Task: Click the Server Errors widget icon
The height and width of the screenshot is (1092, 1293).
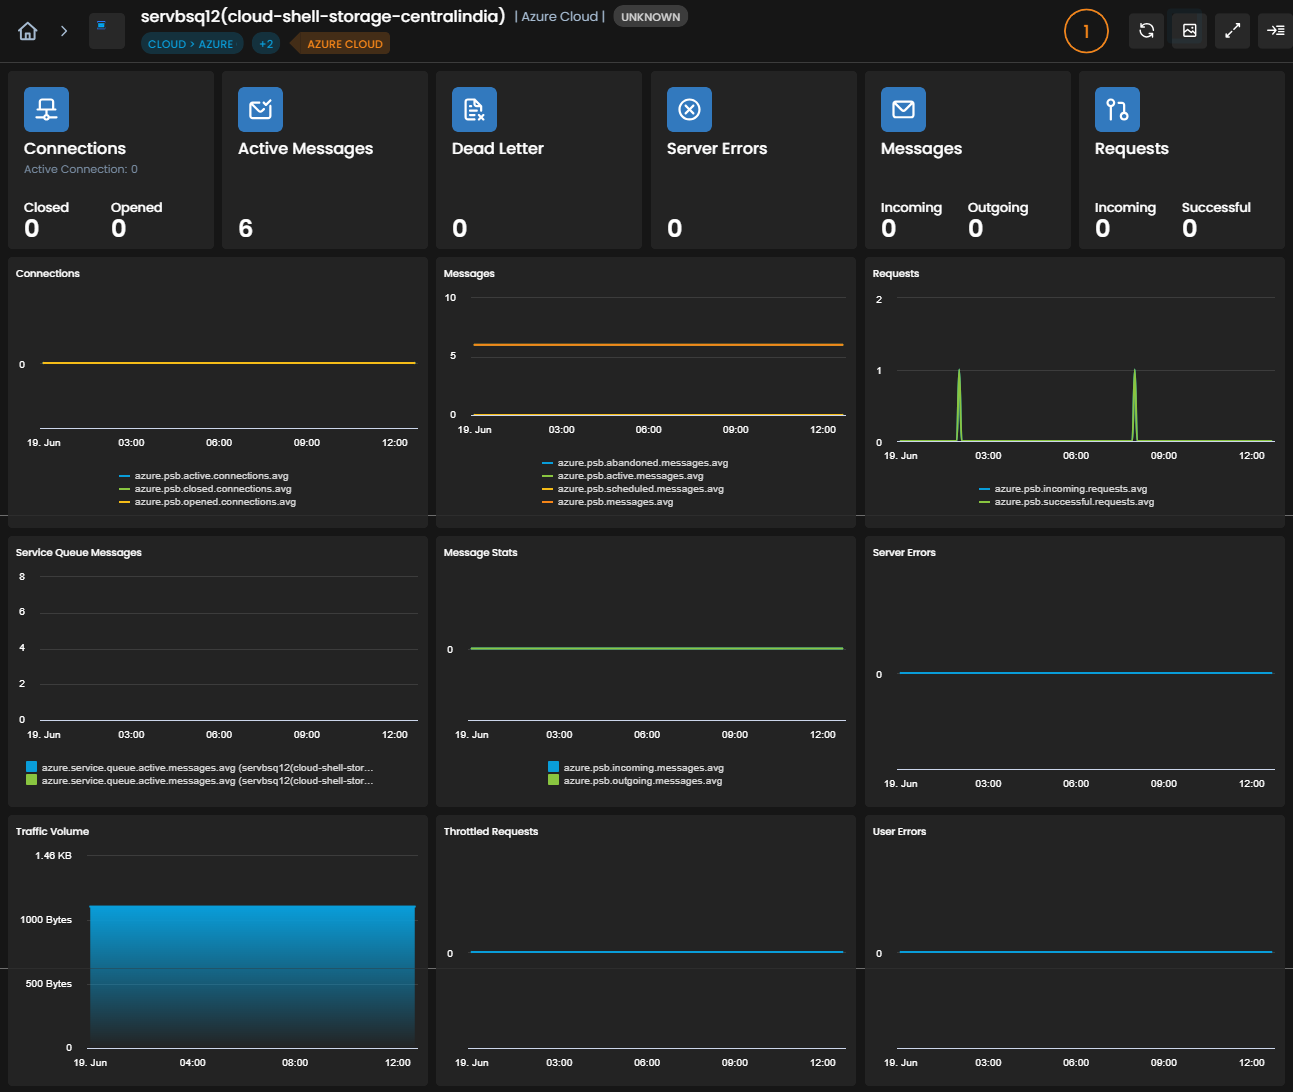Action: tap(689, 109)
